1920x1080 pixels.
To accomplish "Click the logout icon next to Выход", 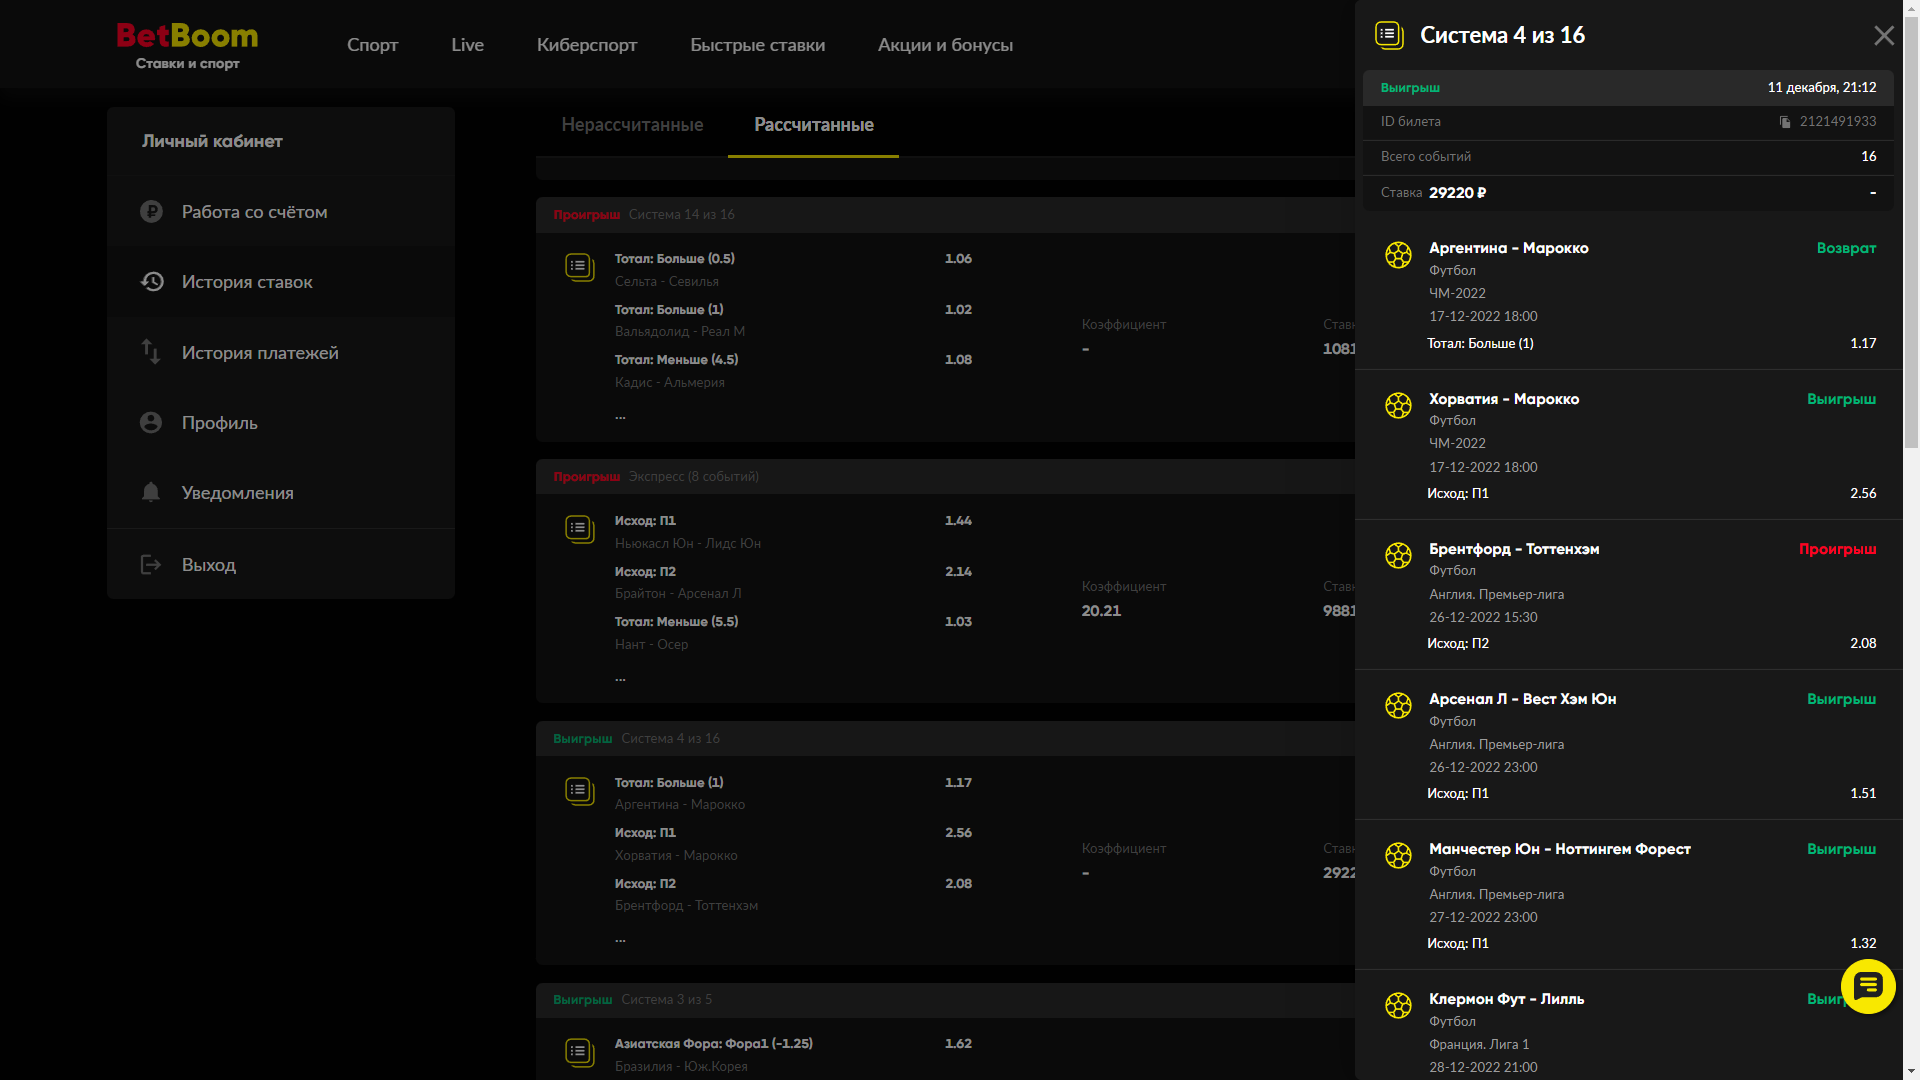I will 151,565.
